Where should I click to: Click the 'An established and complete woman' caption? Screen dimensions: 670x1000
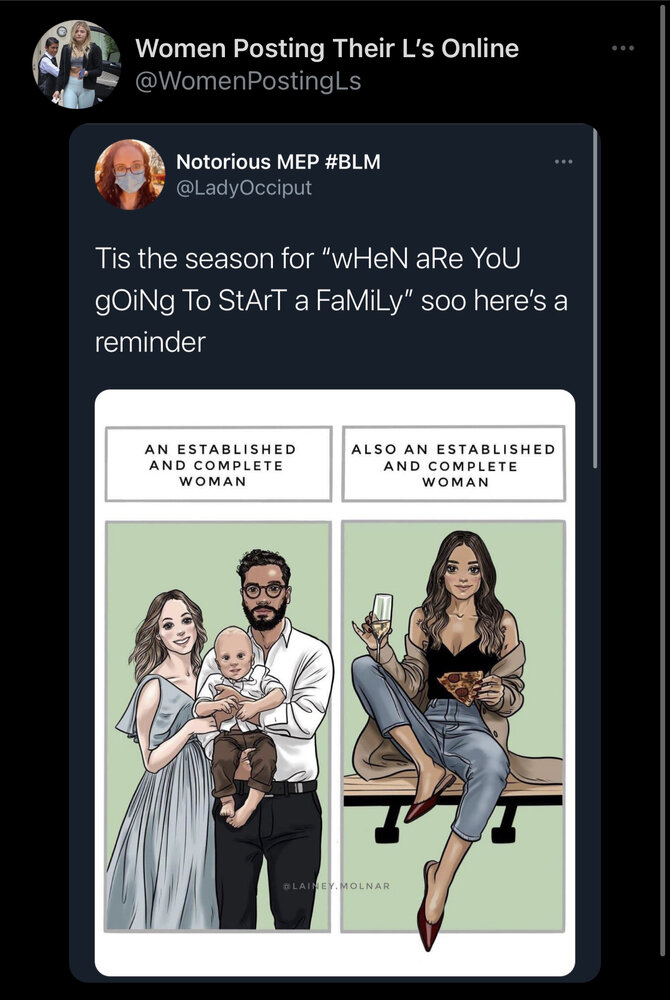click(x=219, y=464)
